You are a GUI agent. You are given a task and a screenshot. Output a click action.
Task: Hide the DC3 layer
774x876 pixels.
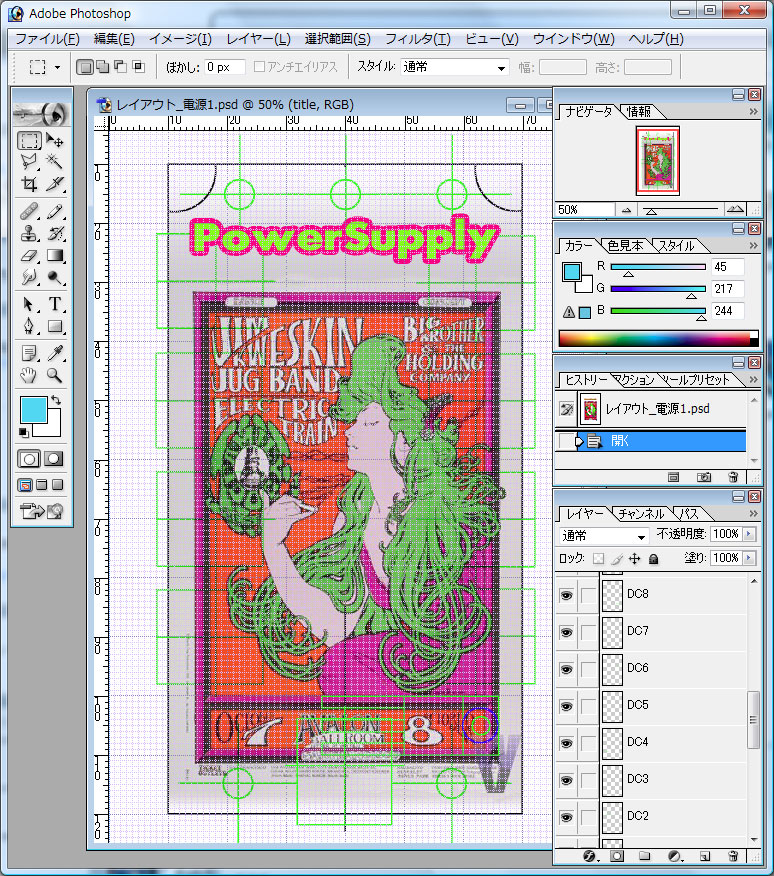(566, 780)
